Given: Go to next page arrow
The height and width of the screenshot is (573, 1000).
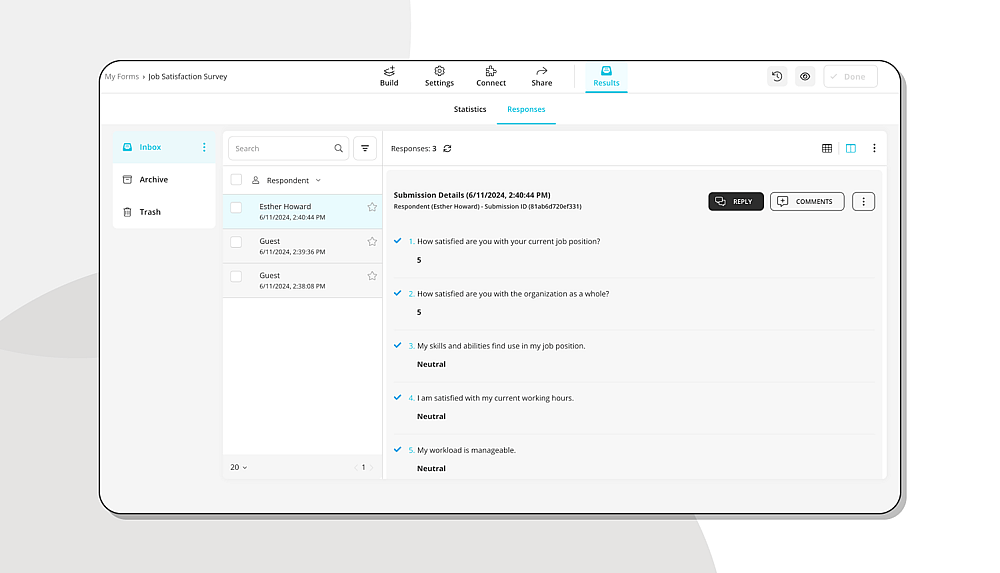Looking at the screenshot, I should click(371, 468).
